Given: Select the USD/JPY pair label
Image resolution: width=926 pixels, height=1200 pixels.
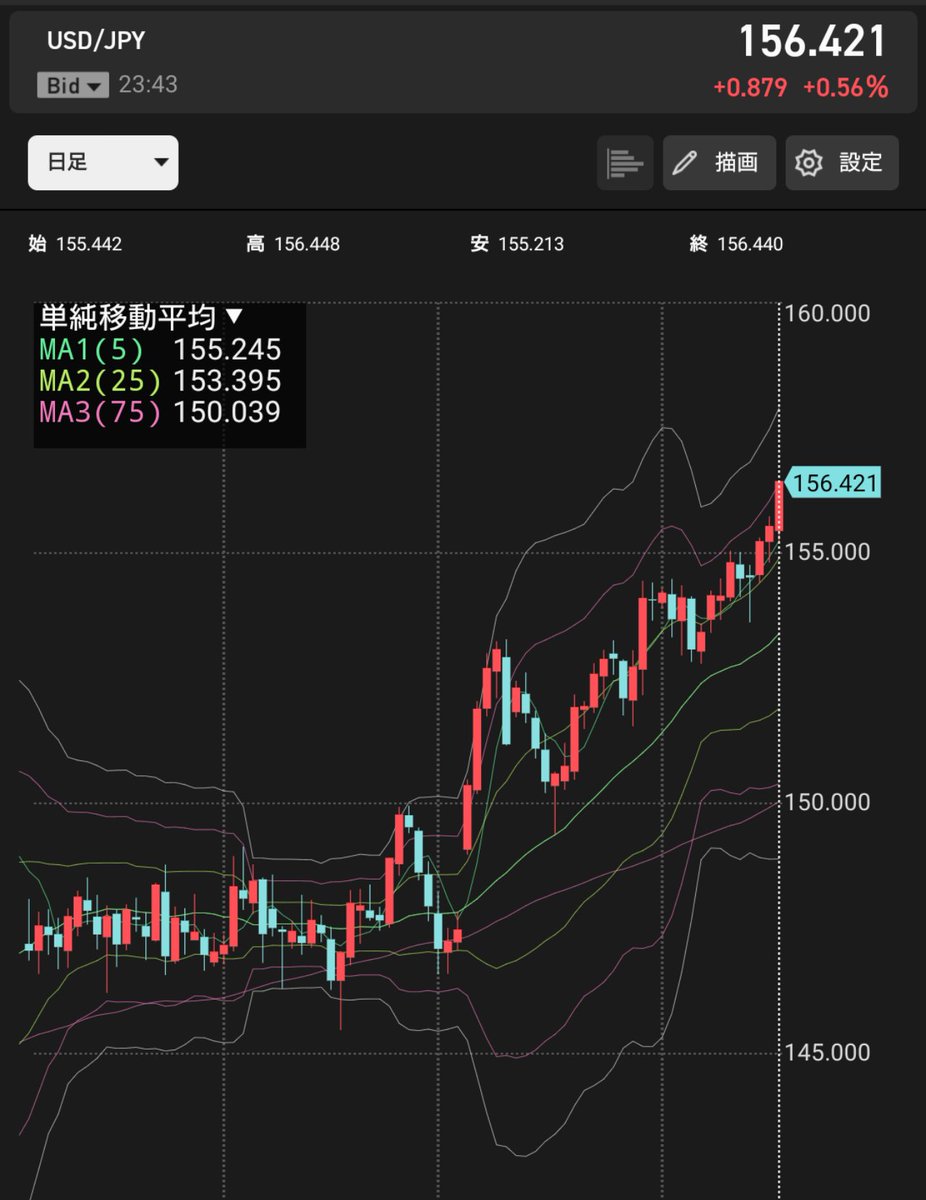Looking at the screenshot, I should click(96, 41).
